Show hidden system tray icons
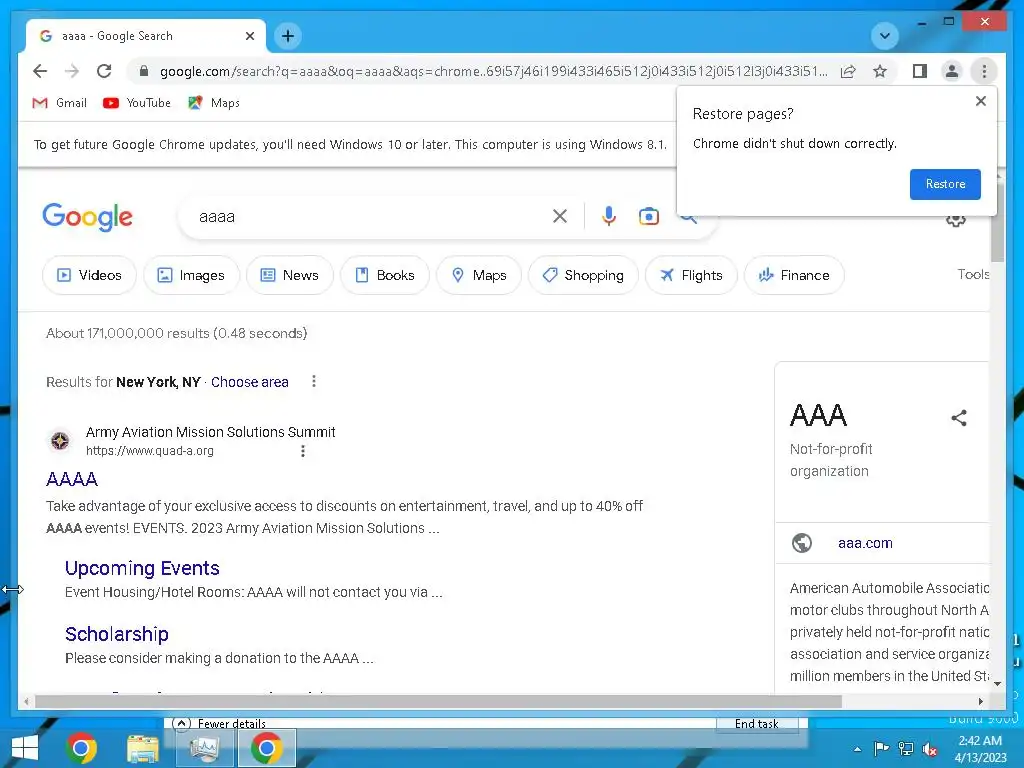The image size is (1024, 768). [x=857, y=749]
